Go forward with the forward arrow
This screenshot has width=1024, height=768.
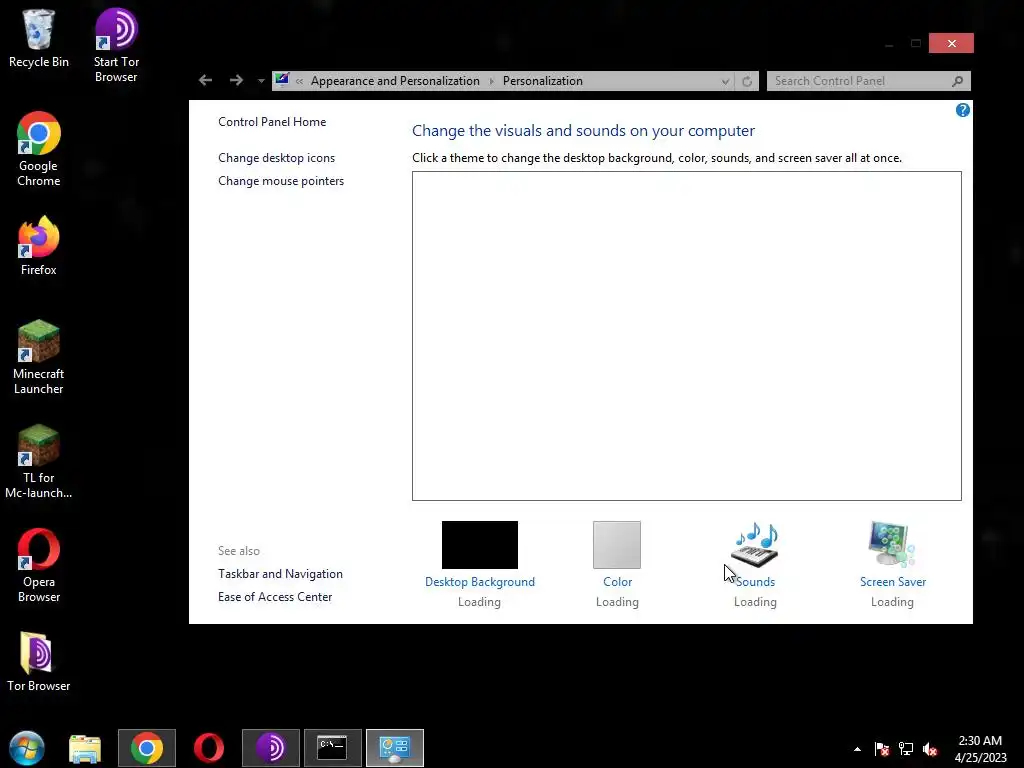[236, 80]
